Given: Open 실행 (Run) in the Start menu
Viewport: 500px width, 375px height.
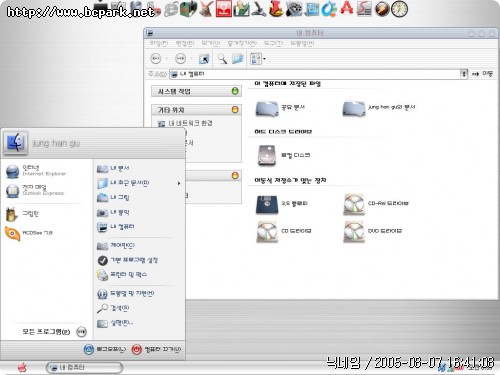Looking at the screenshot, I should [x=115, y=323].
